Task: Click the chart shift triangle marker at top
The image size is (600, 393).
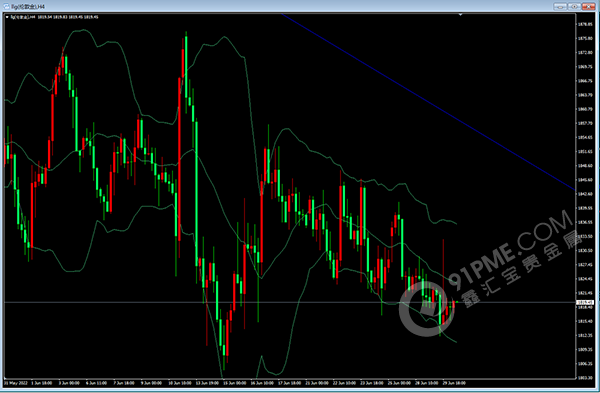Action: pos(460,15)
